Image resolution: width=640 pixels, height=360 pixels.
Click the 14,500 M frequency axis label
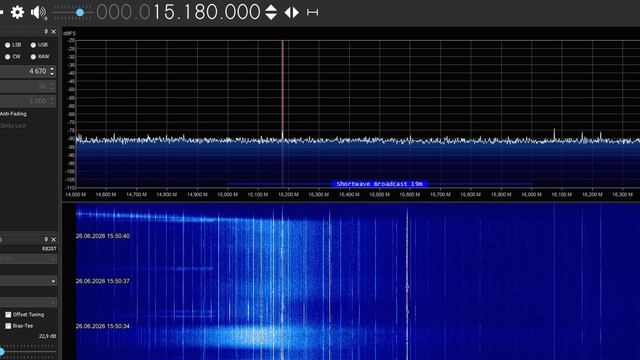(76, 195)
